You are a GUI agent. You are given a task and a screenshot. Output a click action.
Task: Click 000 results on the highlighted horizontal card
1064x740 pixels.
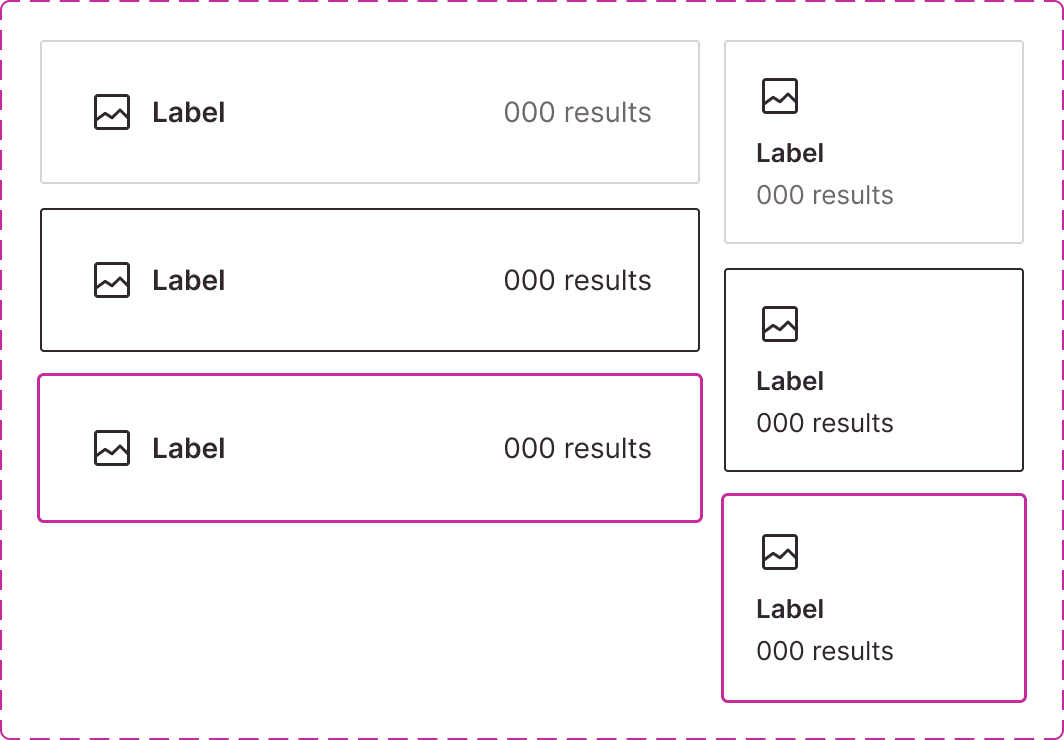coord(577,448)
